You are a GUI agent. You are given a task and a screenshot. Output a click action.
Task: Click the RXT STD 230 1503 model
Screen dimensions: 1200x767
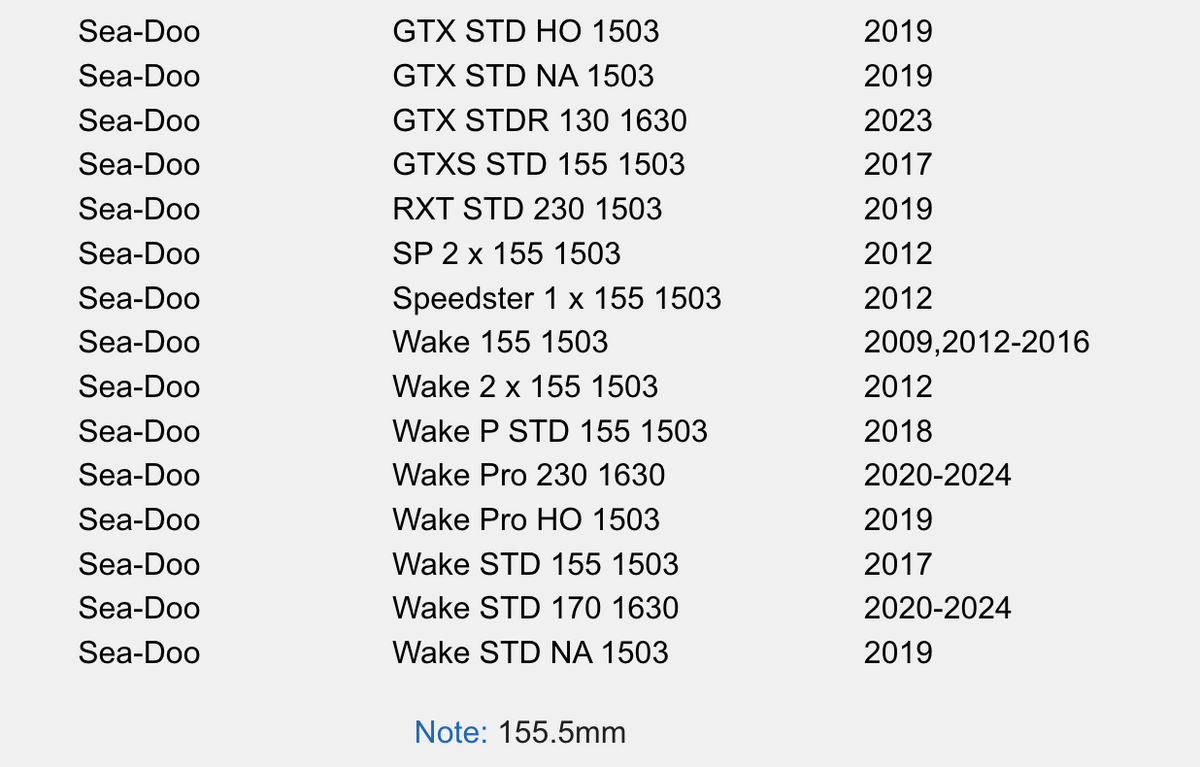(527, 209)
